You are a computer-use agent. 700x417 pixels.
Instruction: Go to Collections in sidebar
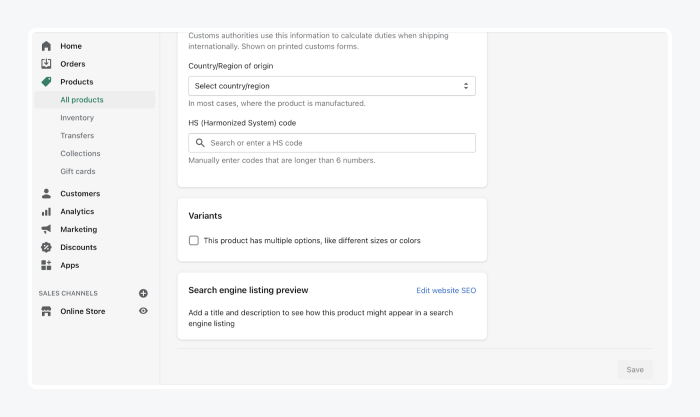(x=80, y=154)
